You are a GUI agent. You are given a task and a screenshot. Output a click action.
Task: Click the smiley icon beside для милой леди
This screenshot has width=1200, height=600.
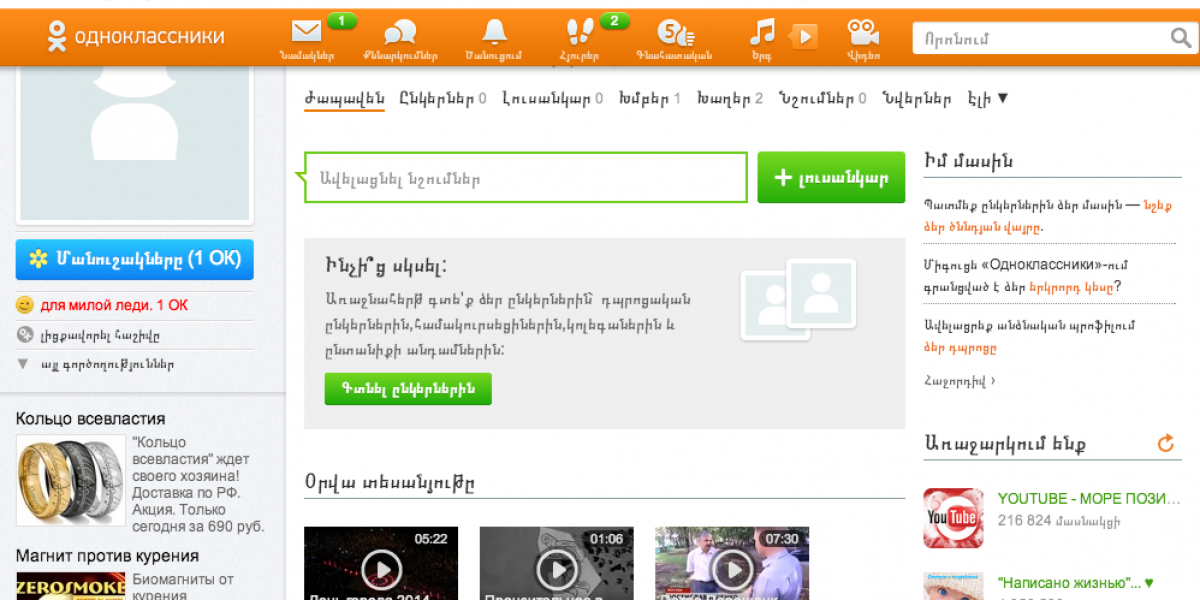point(25,305)
